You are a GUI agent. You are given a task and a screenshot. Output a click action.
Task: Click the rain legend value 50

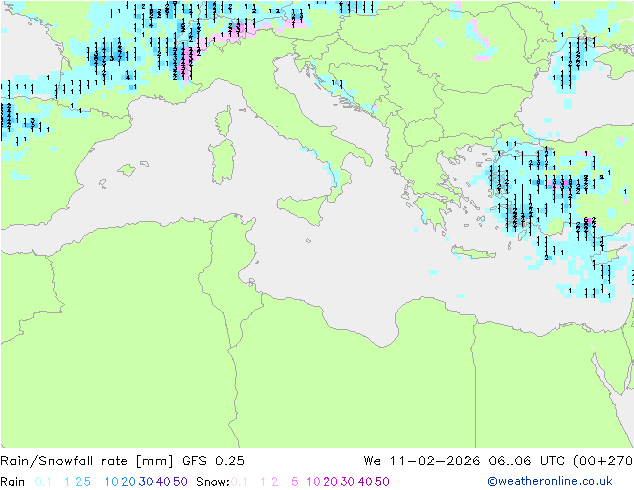coord(180,482)
